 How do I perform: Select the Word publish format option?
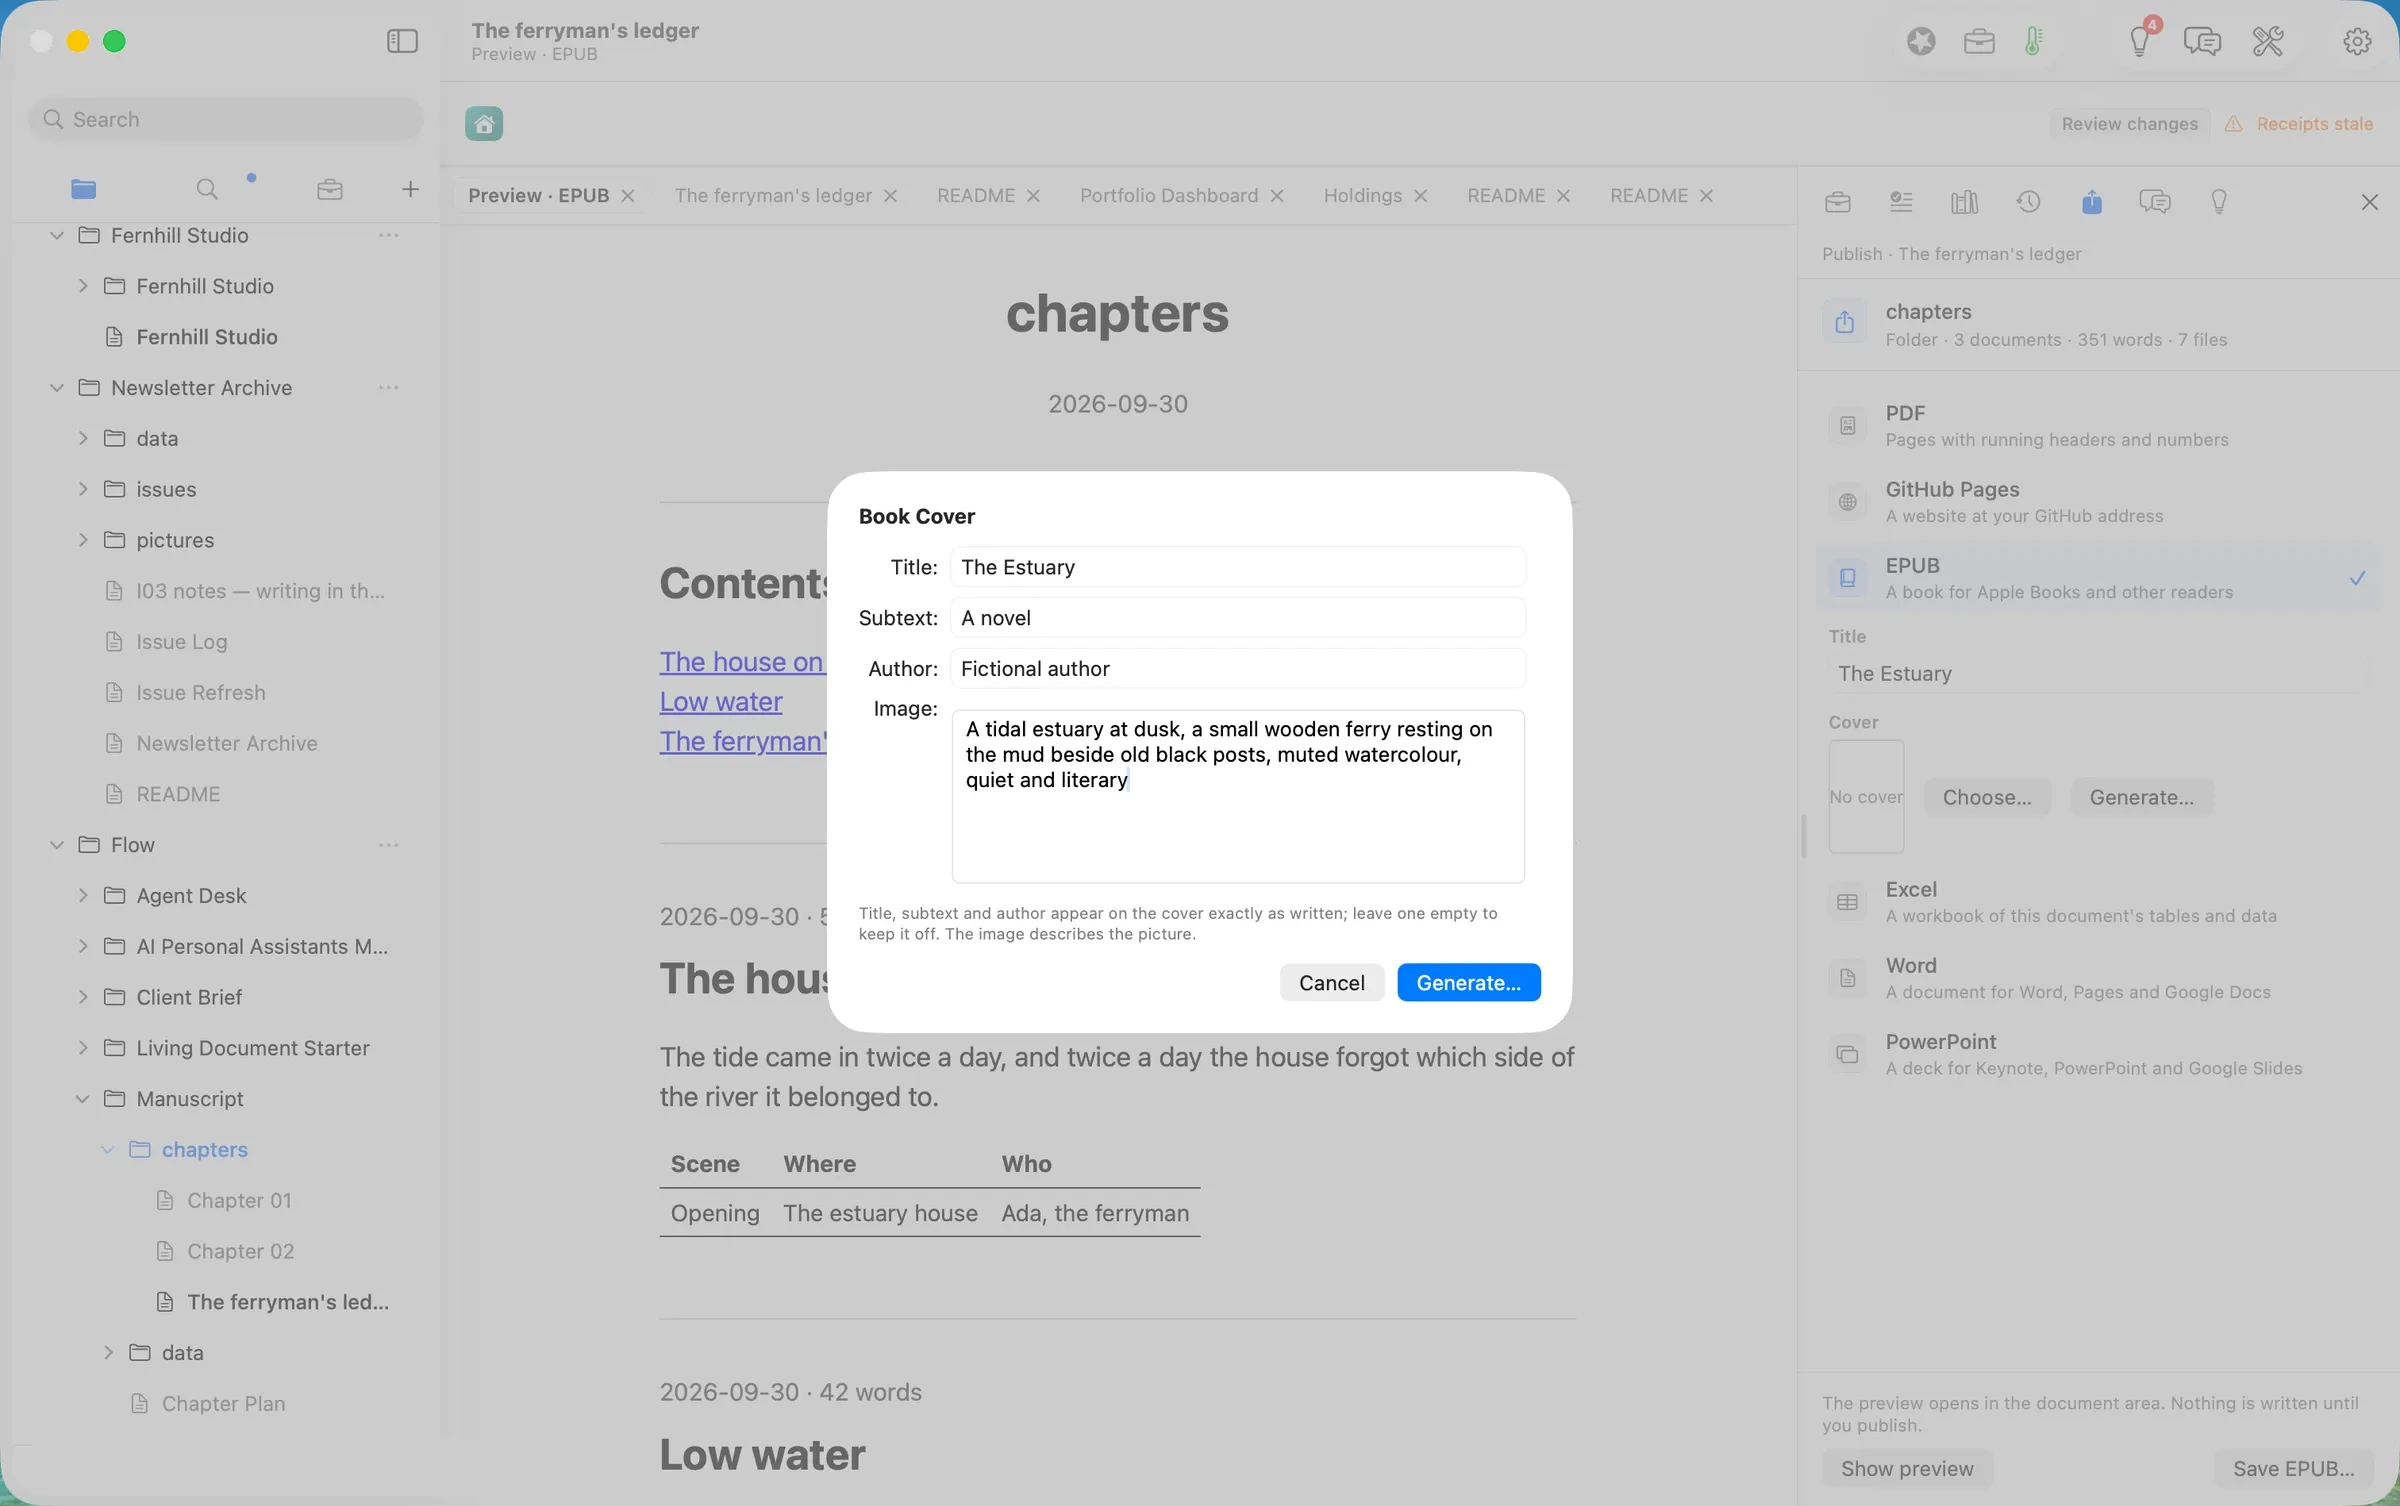point(2098,978)
